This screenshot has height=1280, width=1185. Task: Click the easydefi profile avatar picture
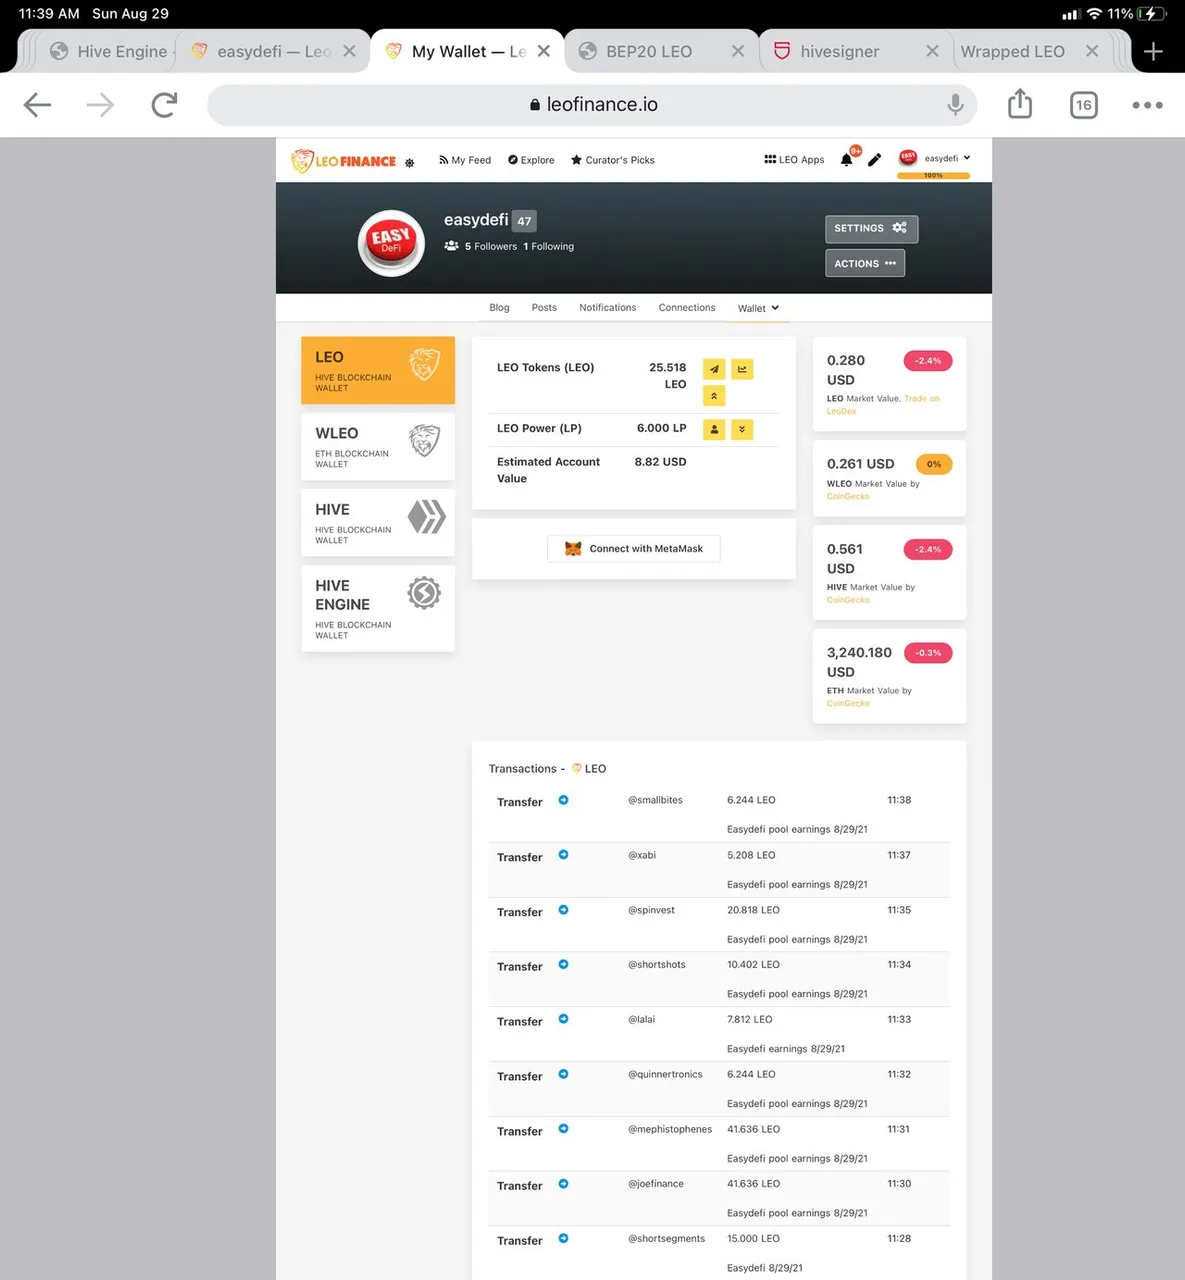391,243
